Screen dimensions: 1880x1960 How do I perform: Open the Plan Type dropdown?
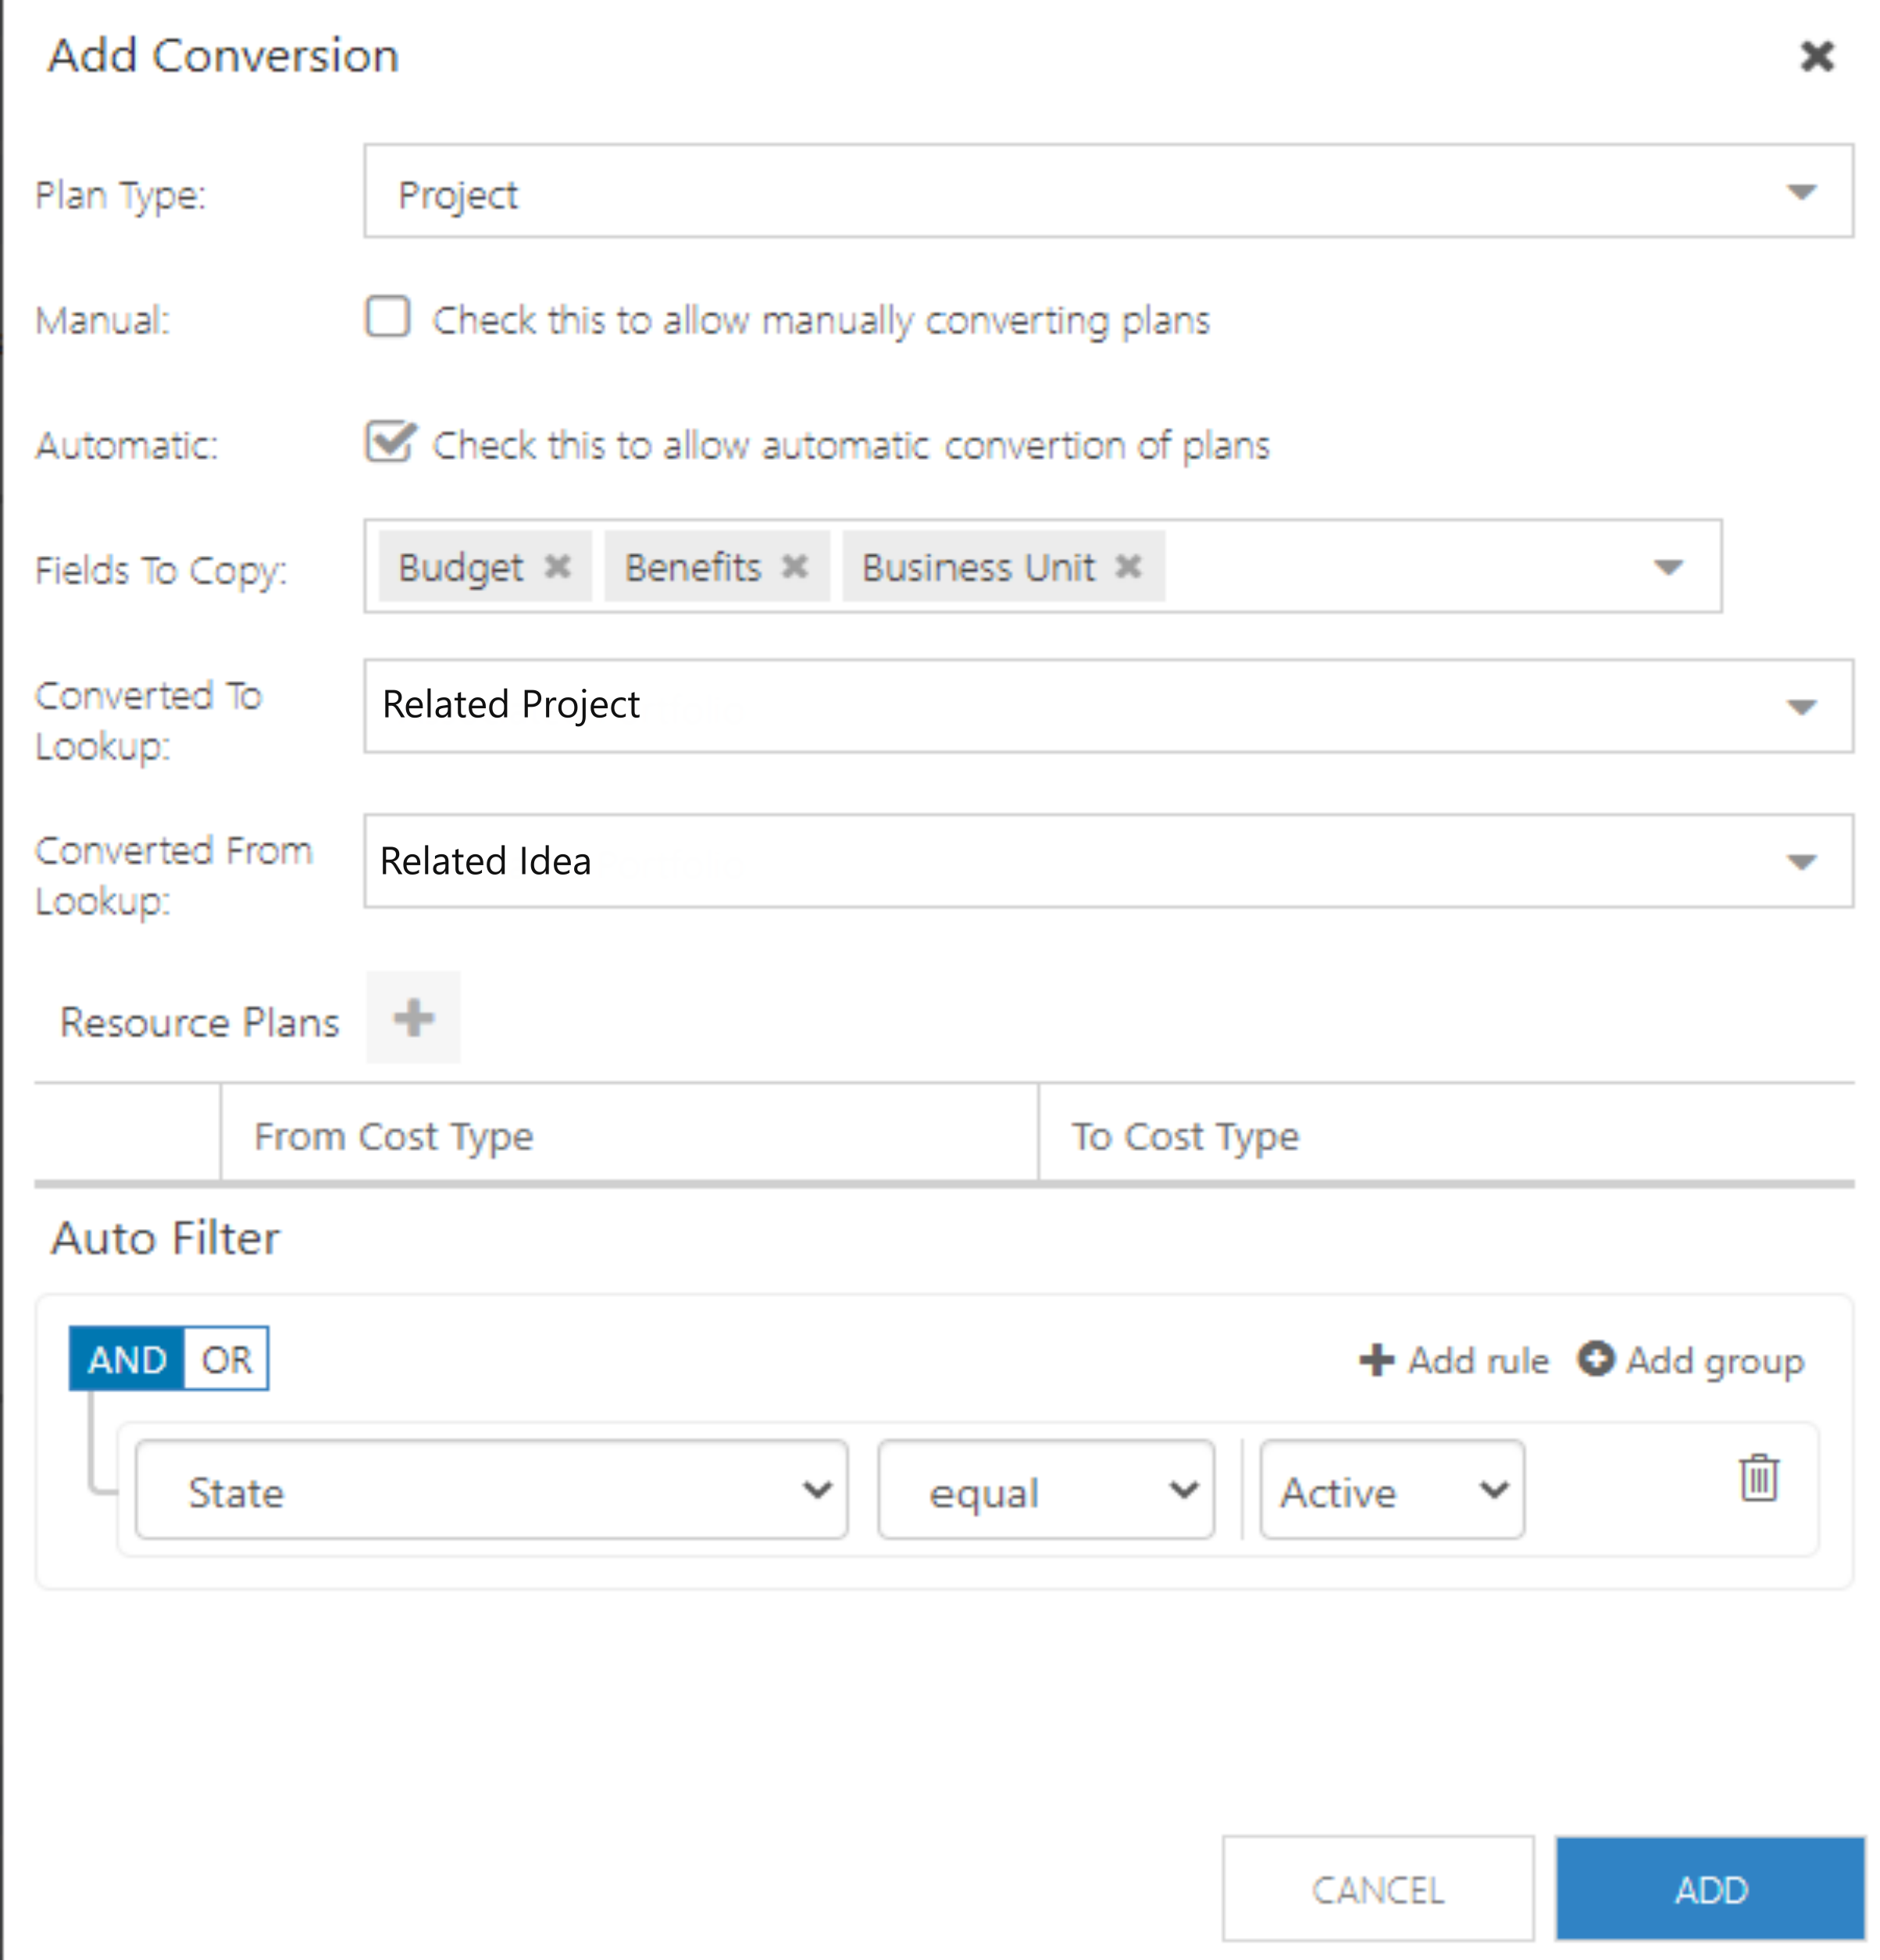1800,193
